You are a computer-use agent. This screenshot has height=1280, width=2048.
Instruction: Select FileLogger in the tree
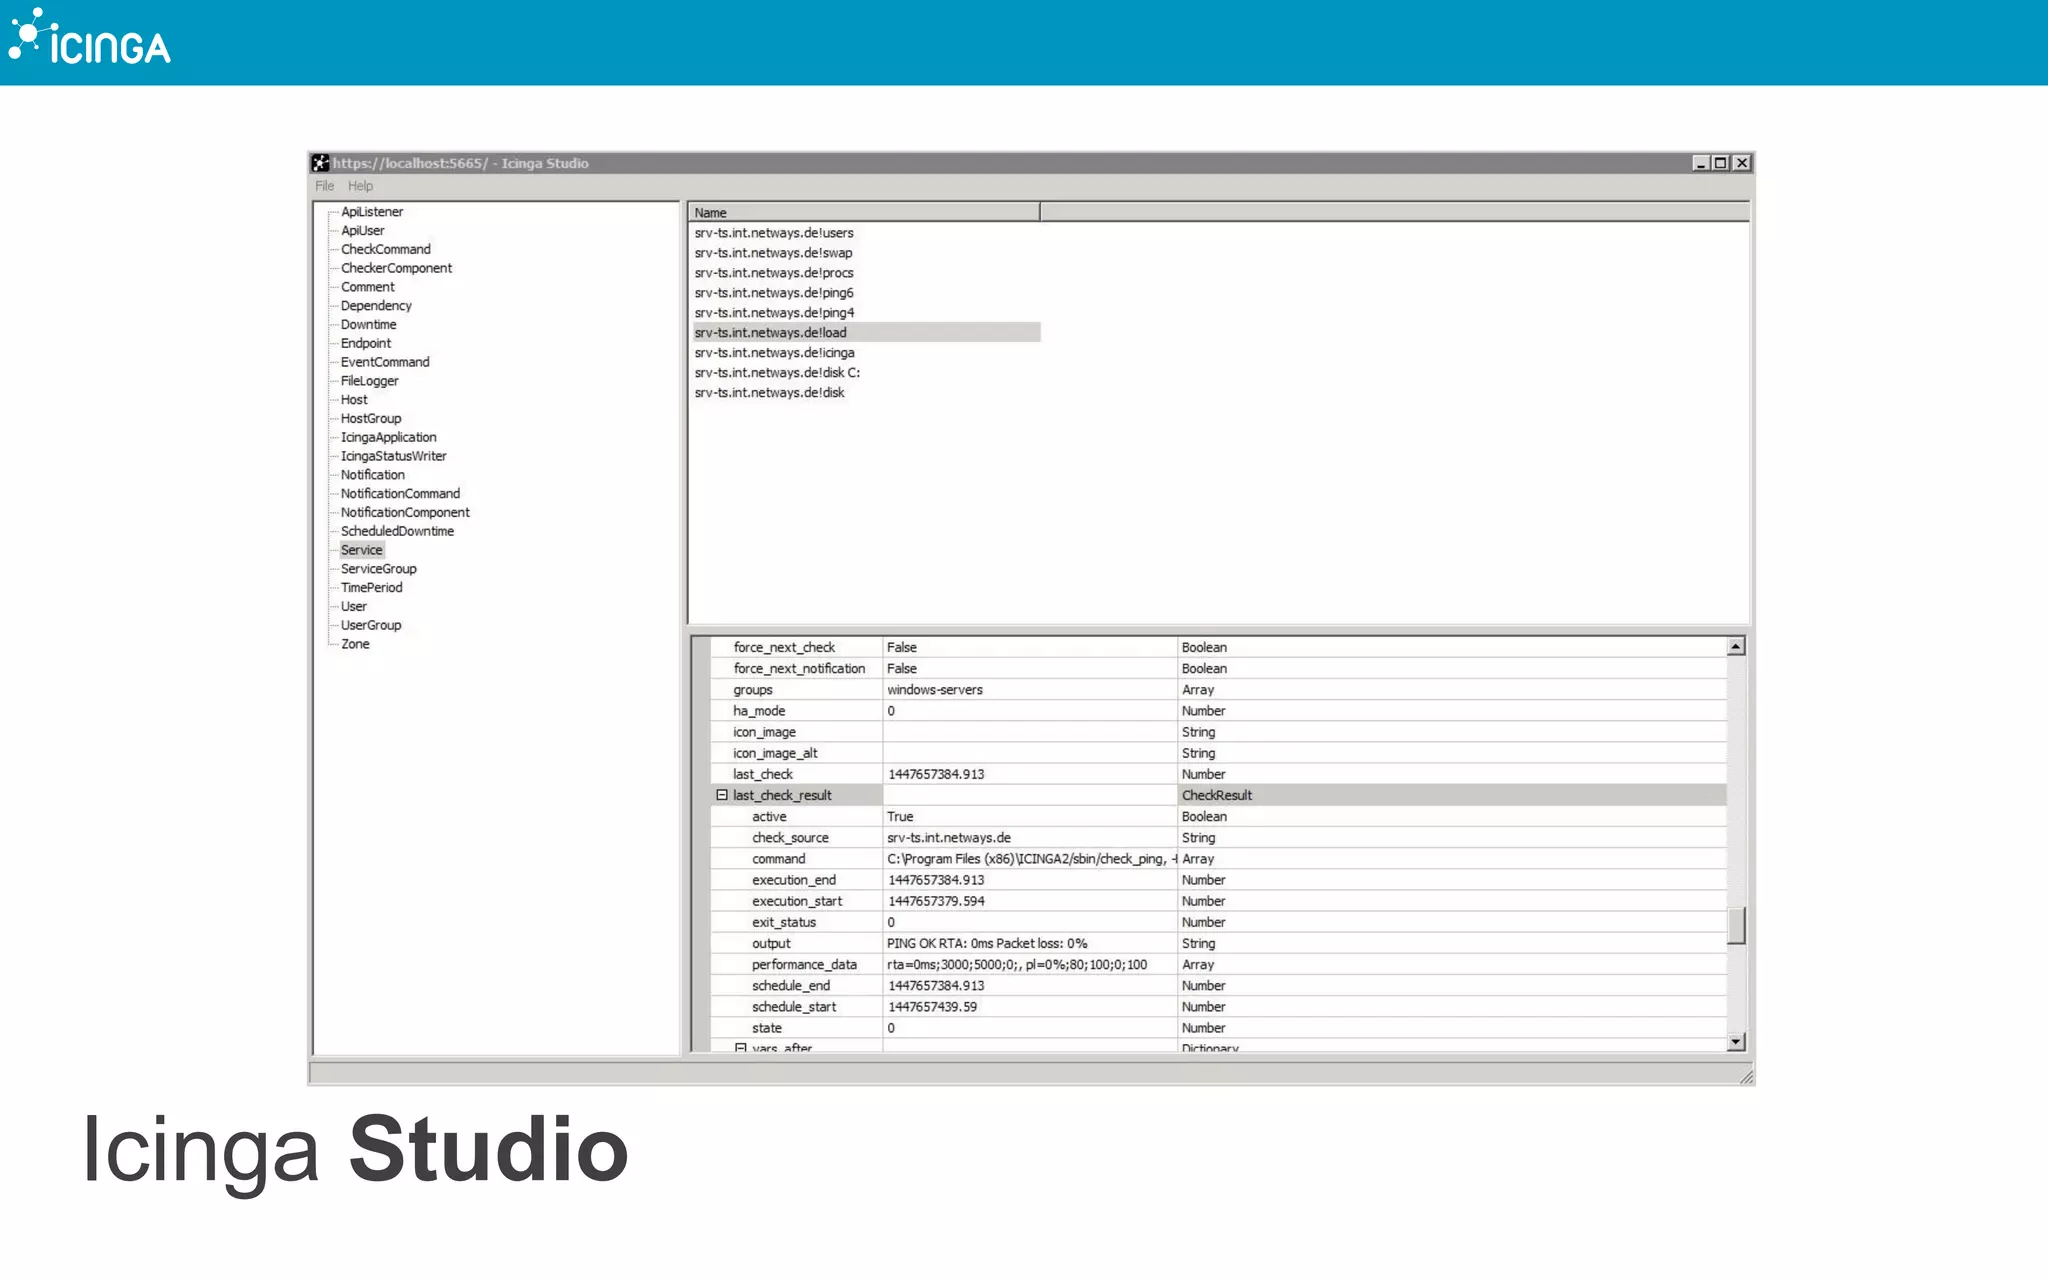(369, 381)
